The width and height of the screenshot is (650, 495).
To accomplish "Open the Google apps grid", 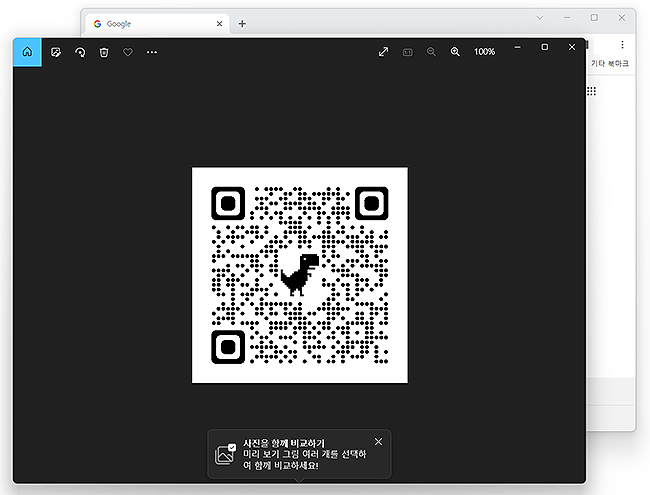I will pos(592,91).
